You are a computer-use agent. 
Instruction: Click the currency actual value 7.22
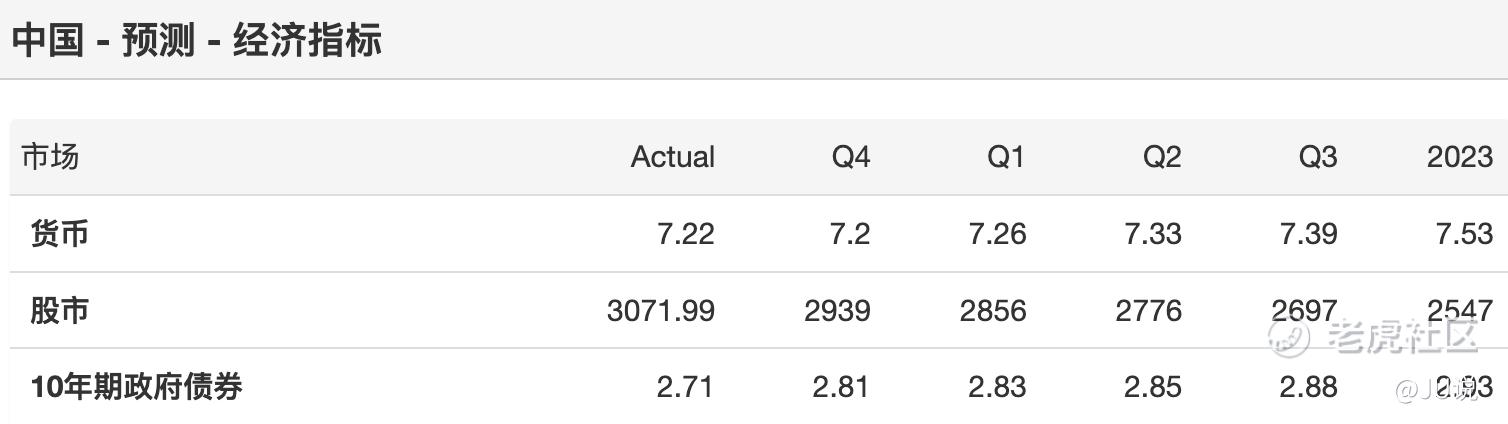point(686,234)
